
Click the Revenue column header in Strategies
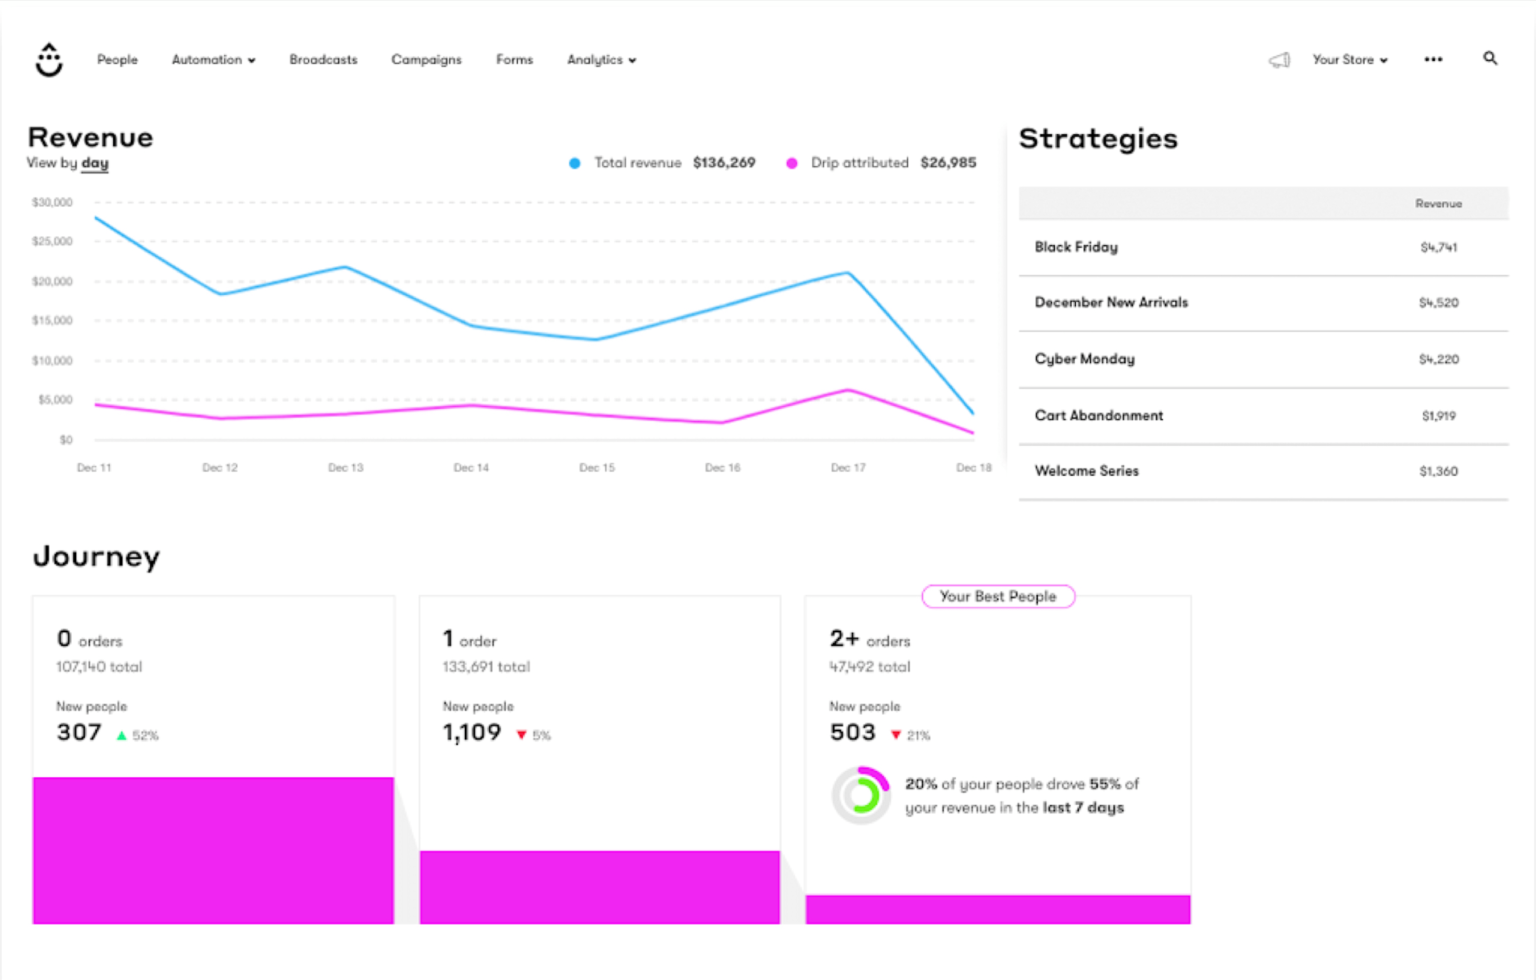1438,203
